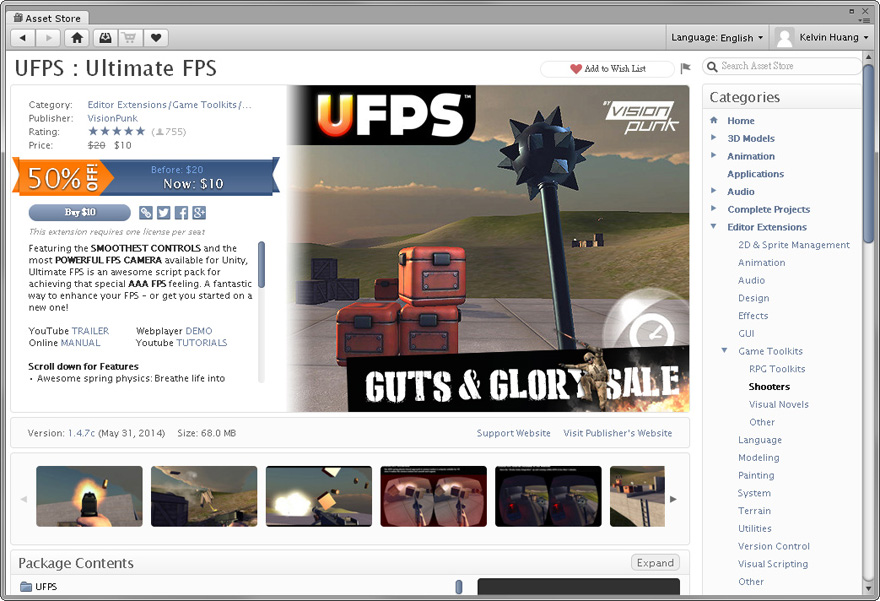The image size is (880, 601).
Task: Open the Youtube TUTORIALS link
Action: coord(201,343)
